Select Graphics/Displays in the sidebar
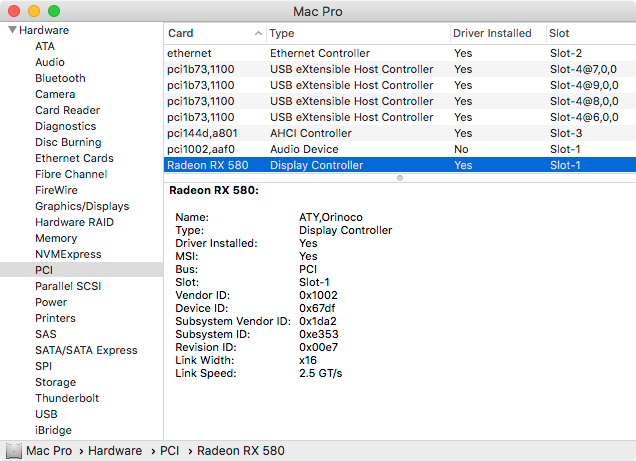The image size is (636, 461). 82,206
